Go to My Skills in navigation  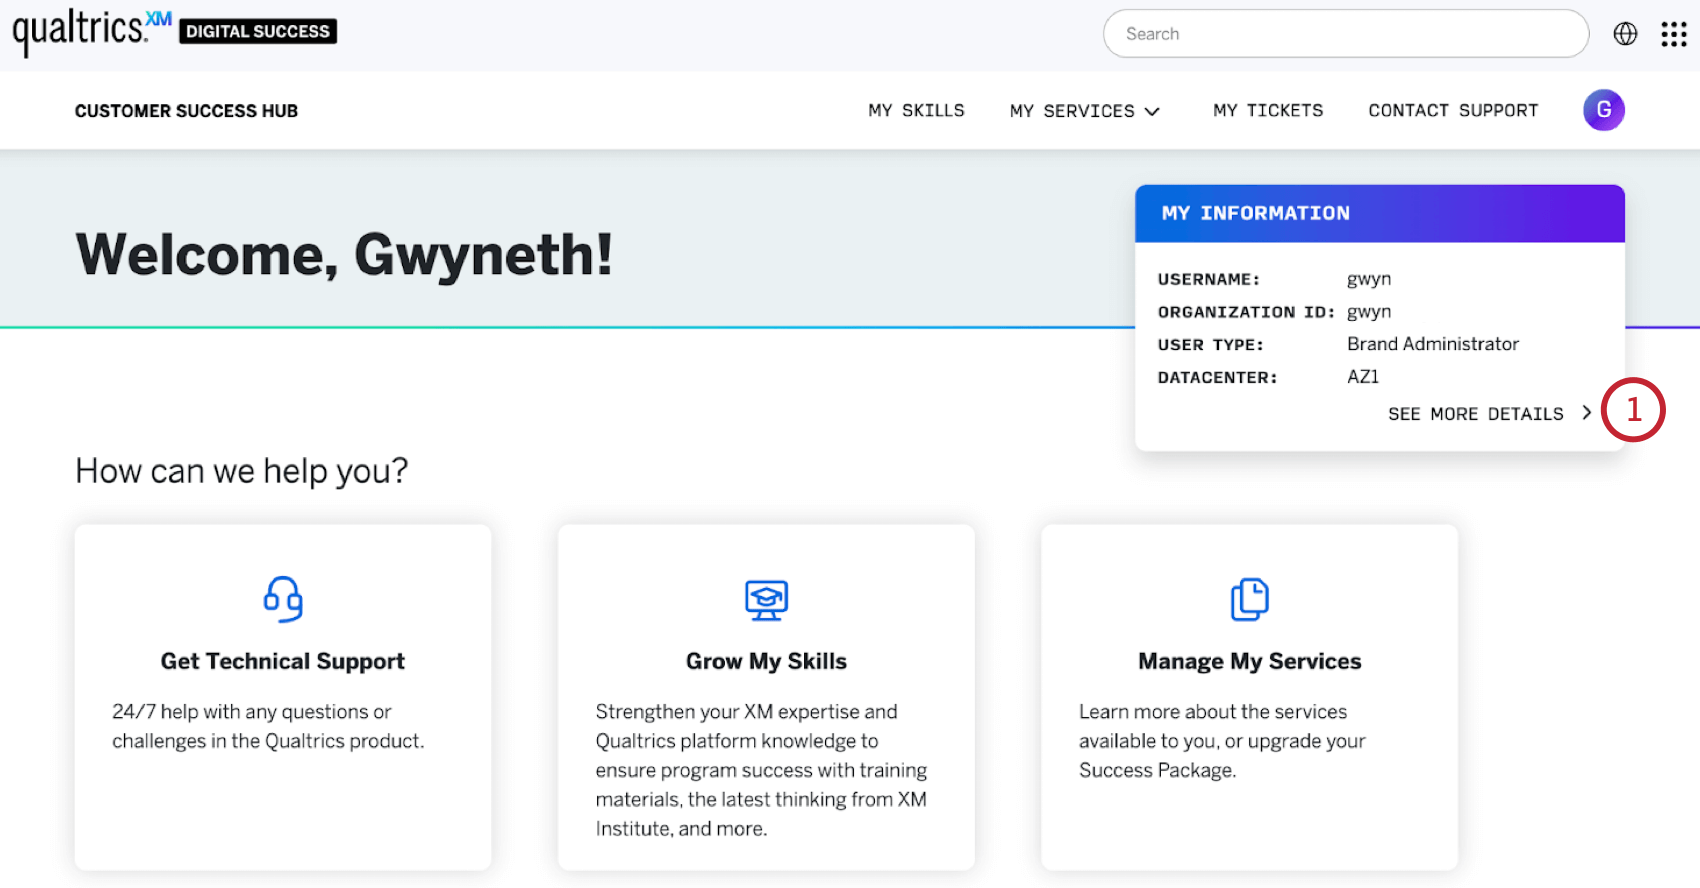(x=916, y=110)
